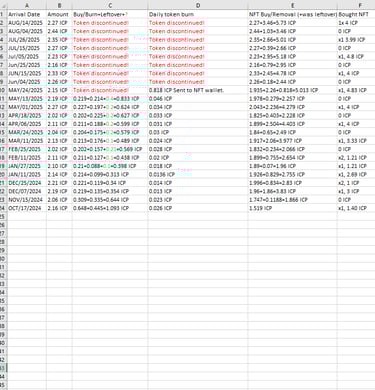Click the JUL/26/2025 date cell
The image size is (375, 390).
tap(27, 39)
